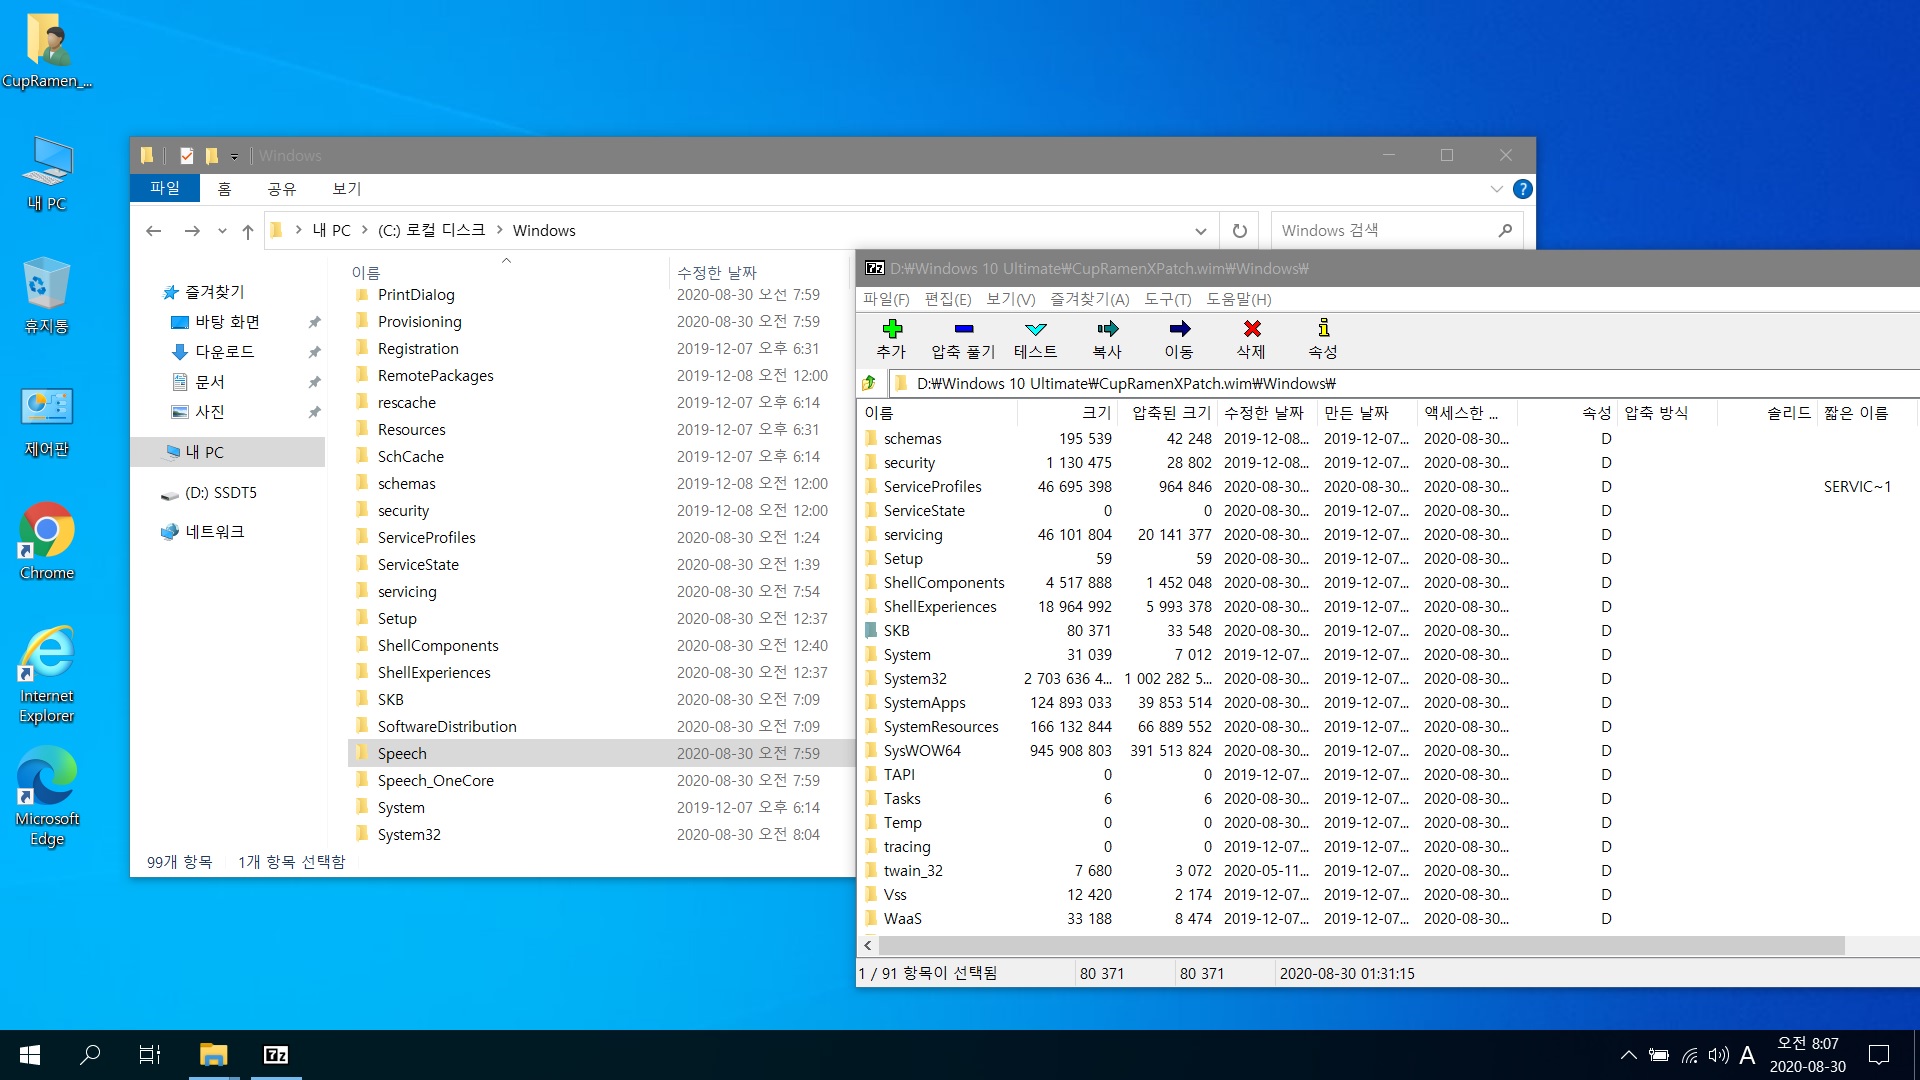Select the Control Panel (제어판) desktop icon
Viewport: 1920px width, 1080px height.
point(47,421)
